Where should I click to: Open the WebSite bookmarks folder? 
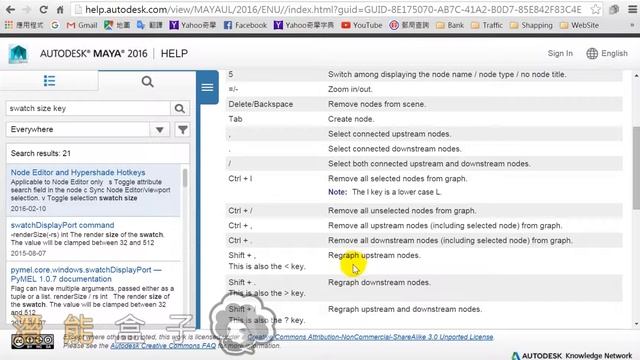[x=580, y=25]
